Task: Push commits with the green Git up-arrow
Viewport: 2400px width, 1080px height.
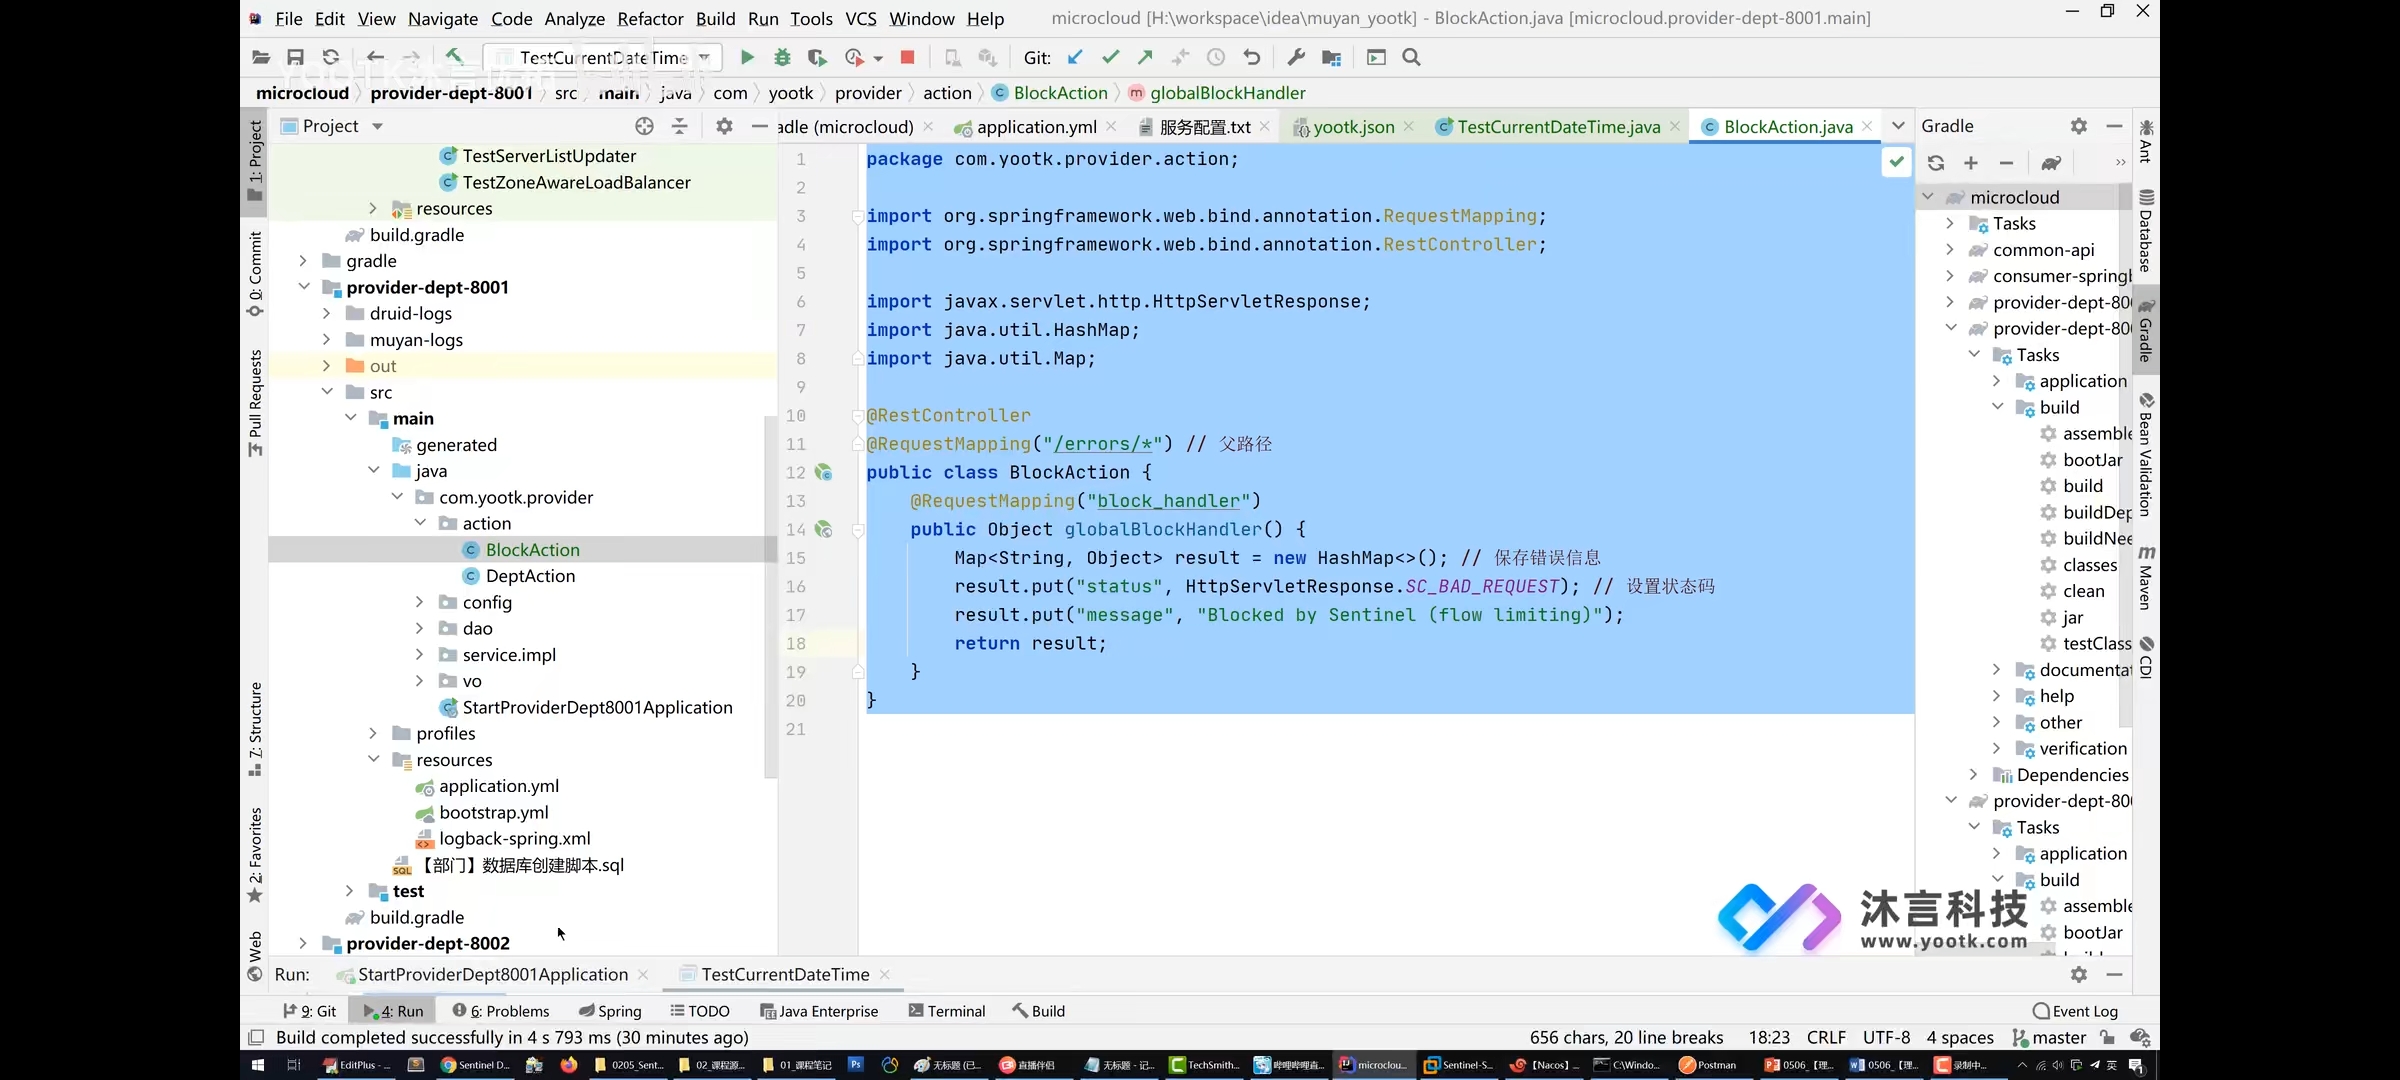Action: tap(1145, 58)
